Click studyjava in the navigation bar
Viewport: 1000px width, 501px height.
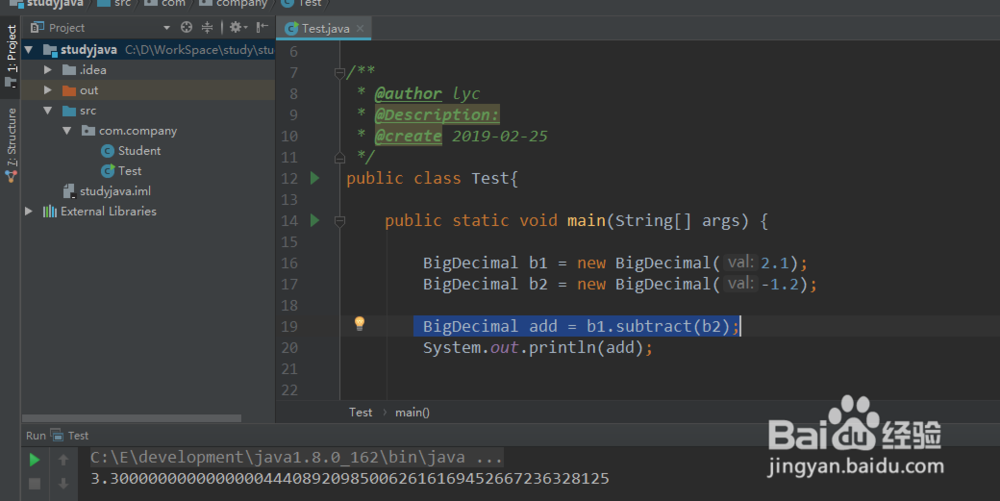(x=47, y=3)
